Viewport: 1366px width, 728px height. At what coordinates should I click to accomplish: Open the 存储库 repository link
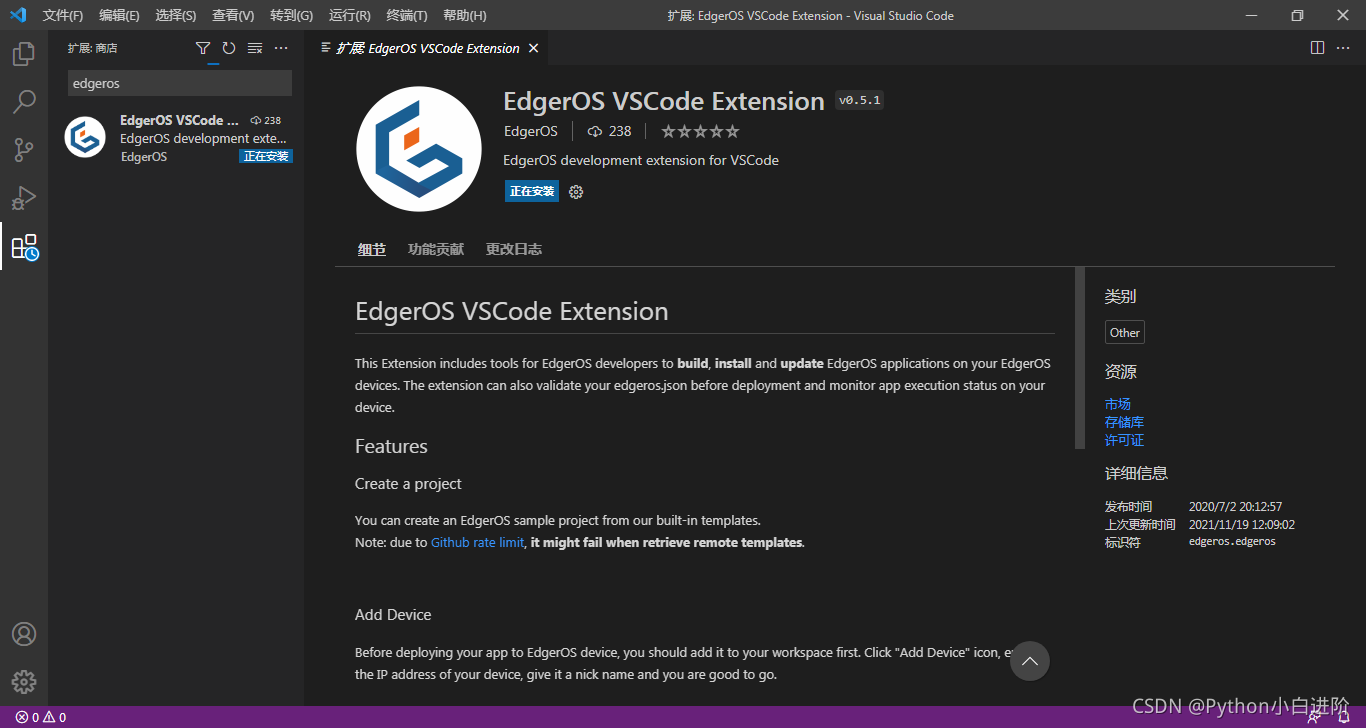point(1124,422)
